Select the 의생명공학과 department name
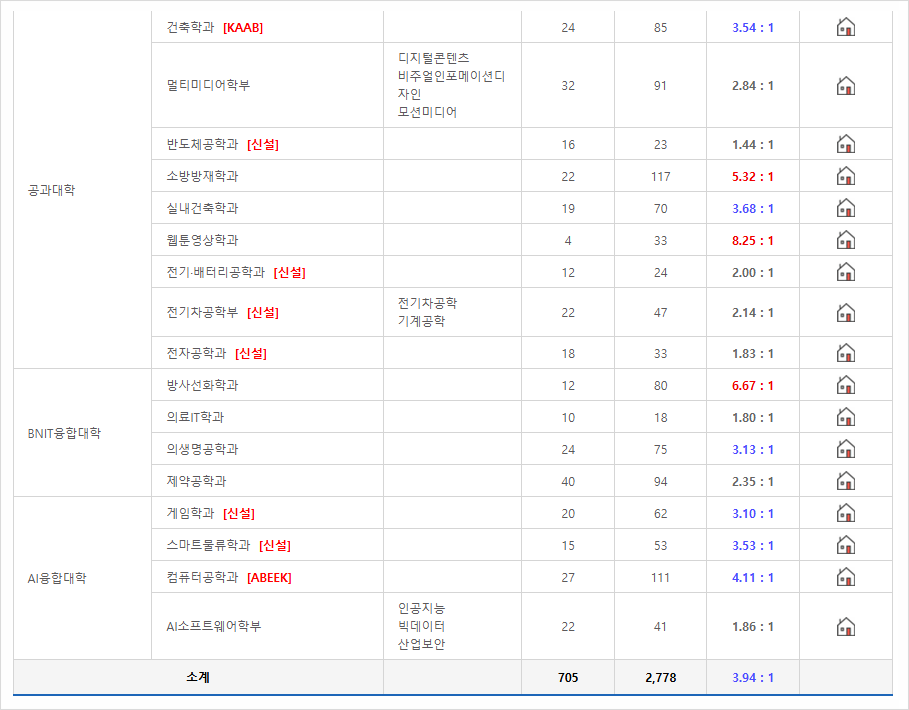 coord(202,449)
